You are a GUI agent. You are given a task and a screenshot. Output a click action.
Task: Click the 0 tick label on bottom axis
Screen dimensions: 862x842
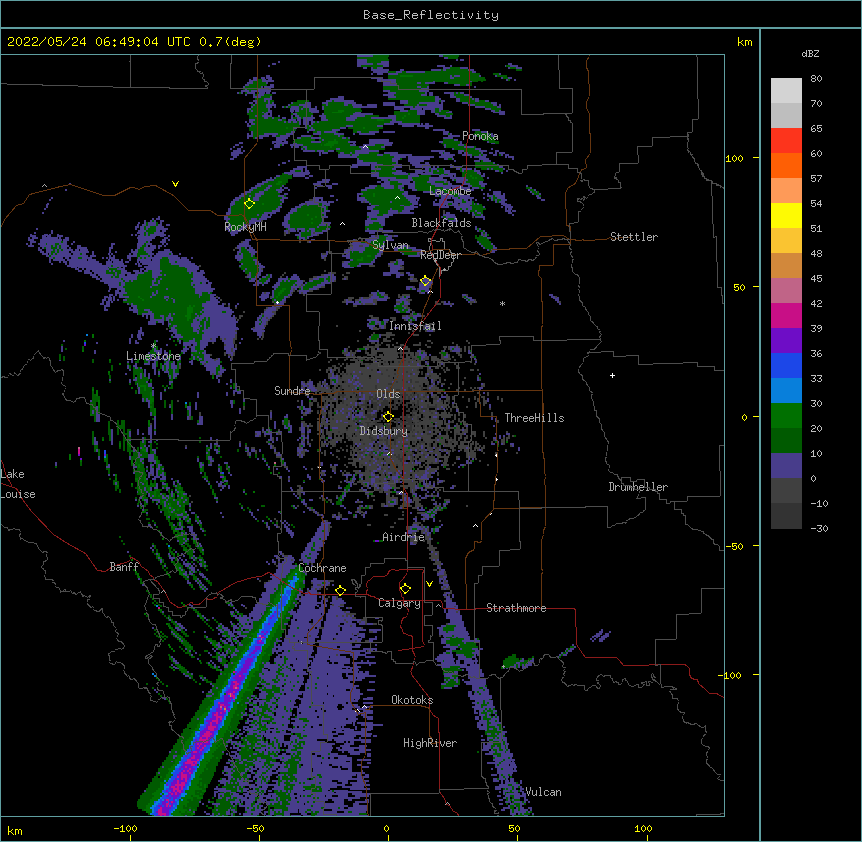386,828
